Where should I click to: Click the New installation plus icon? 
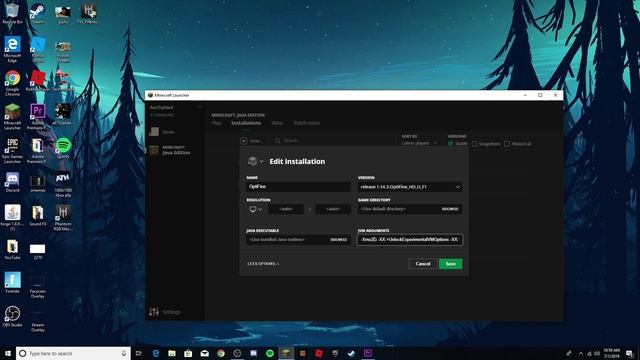[x=244, y=141]
